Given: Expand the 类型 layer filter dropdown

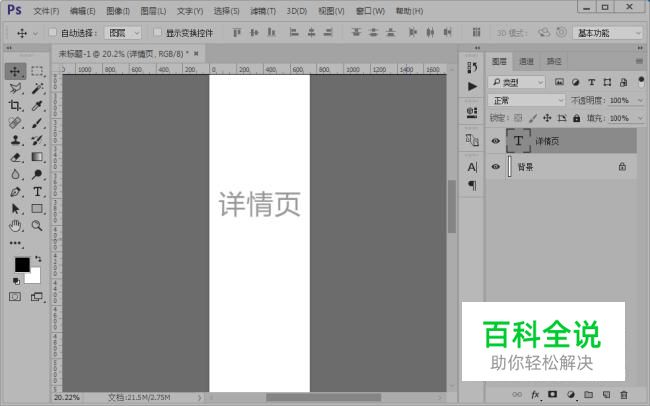Looking at the screenshot, I should [517, 82].
